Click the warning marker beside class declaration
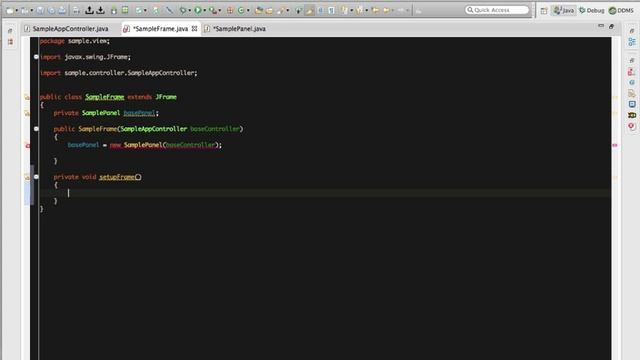 (27, 97)
